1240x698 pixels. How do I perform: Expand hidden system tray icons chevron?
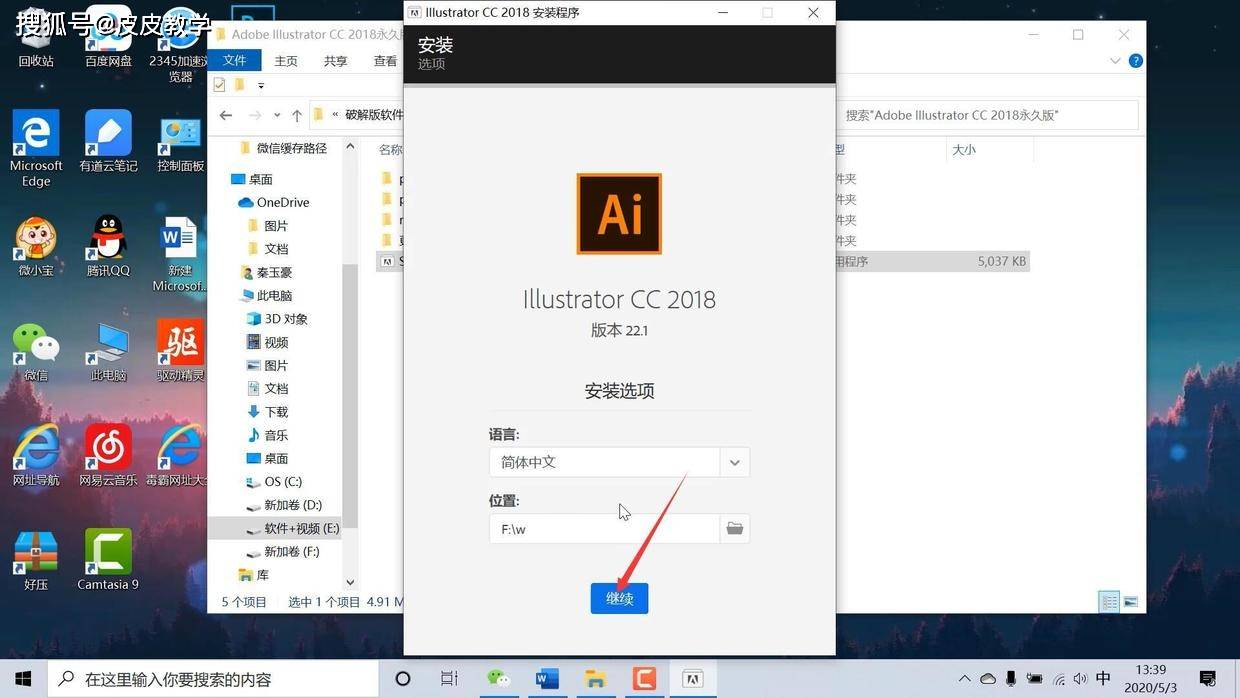(964, 679)
